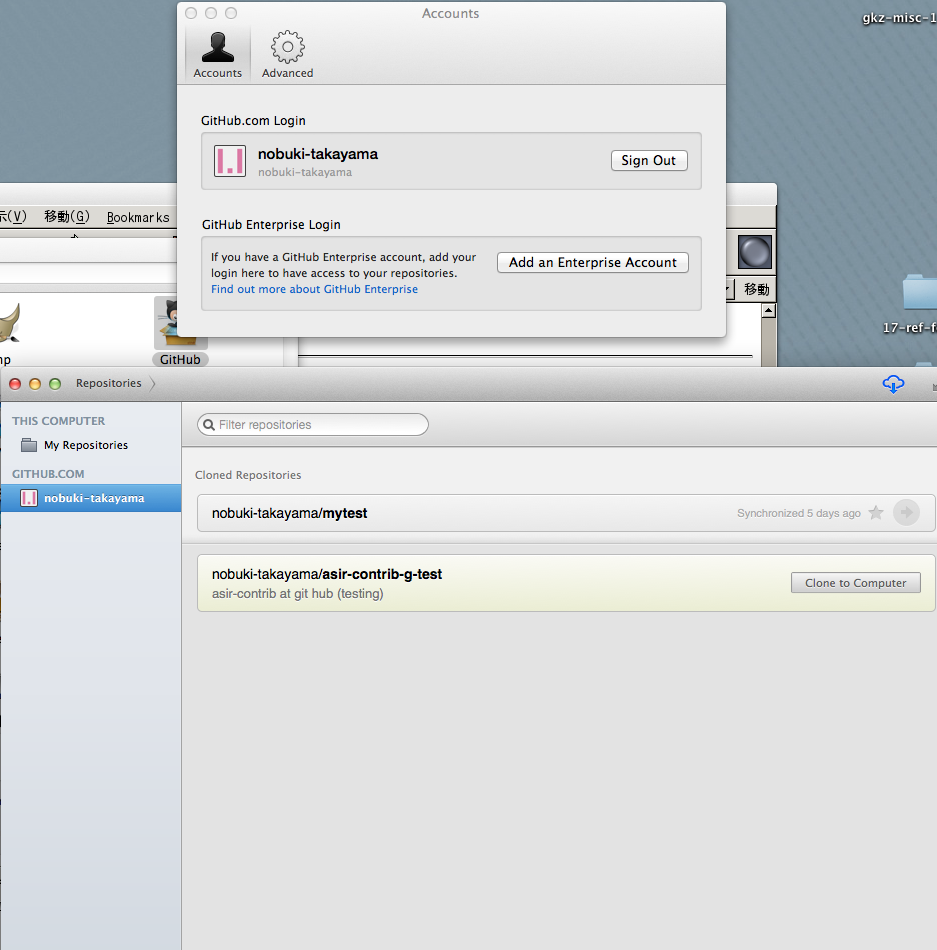Screen dimensions: 937x950
Task: Click asir-contrib at git hub (testing) description
Action: (x=297, y=594)
